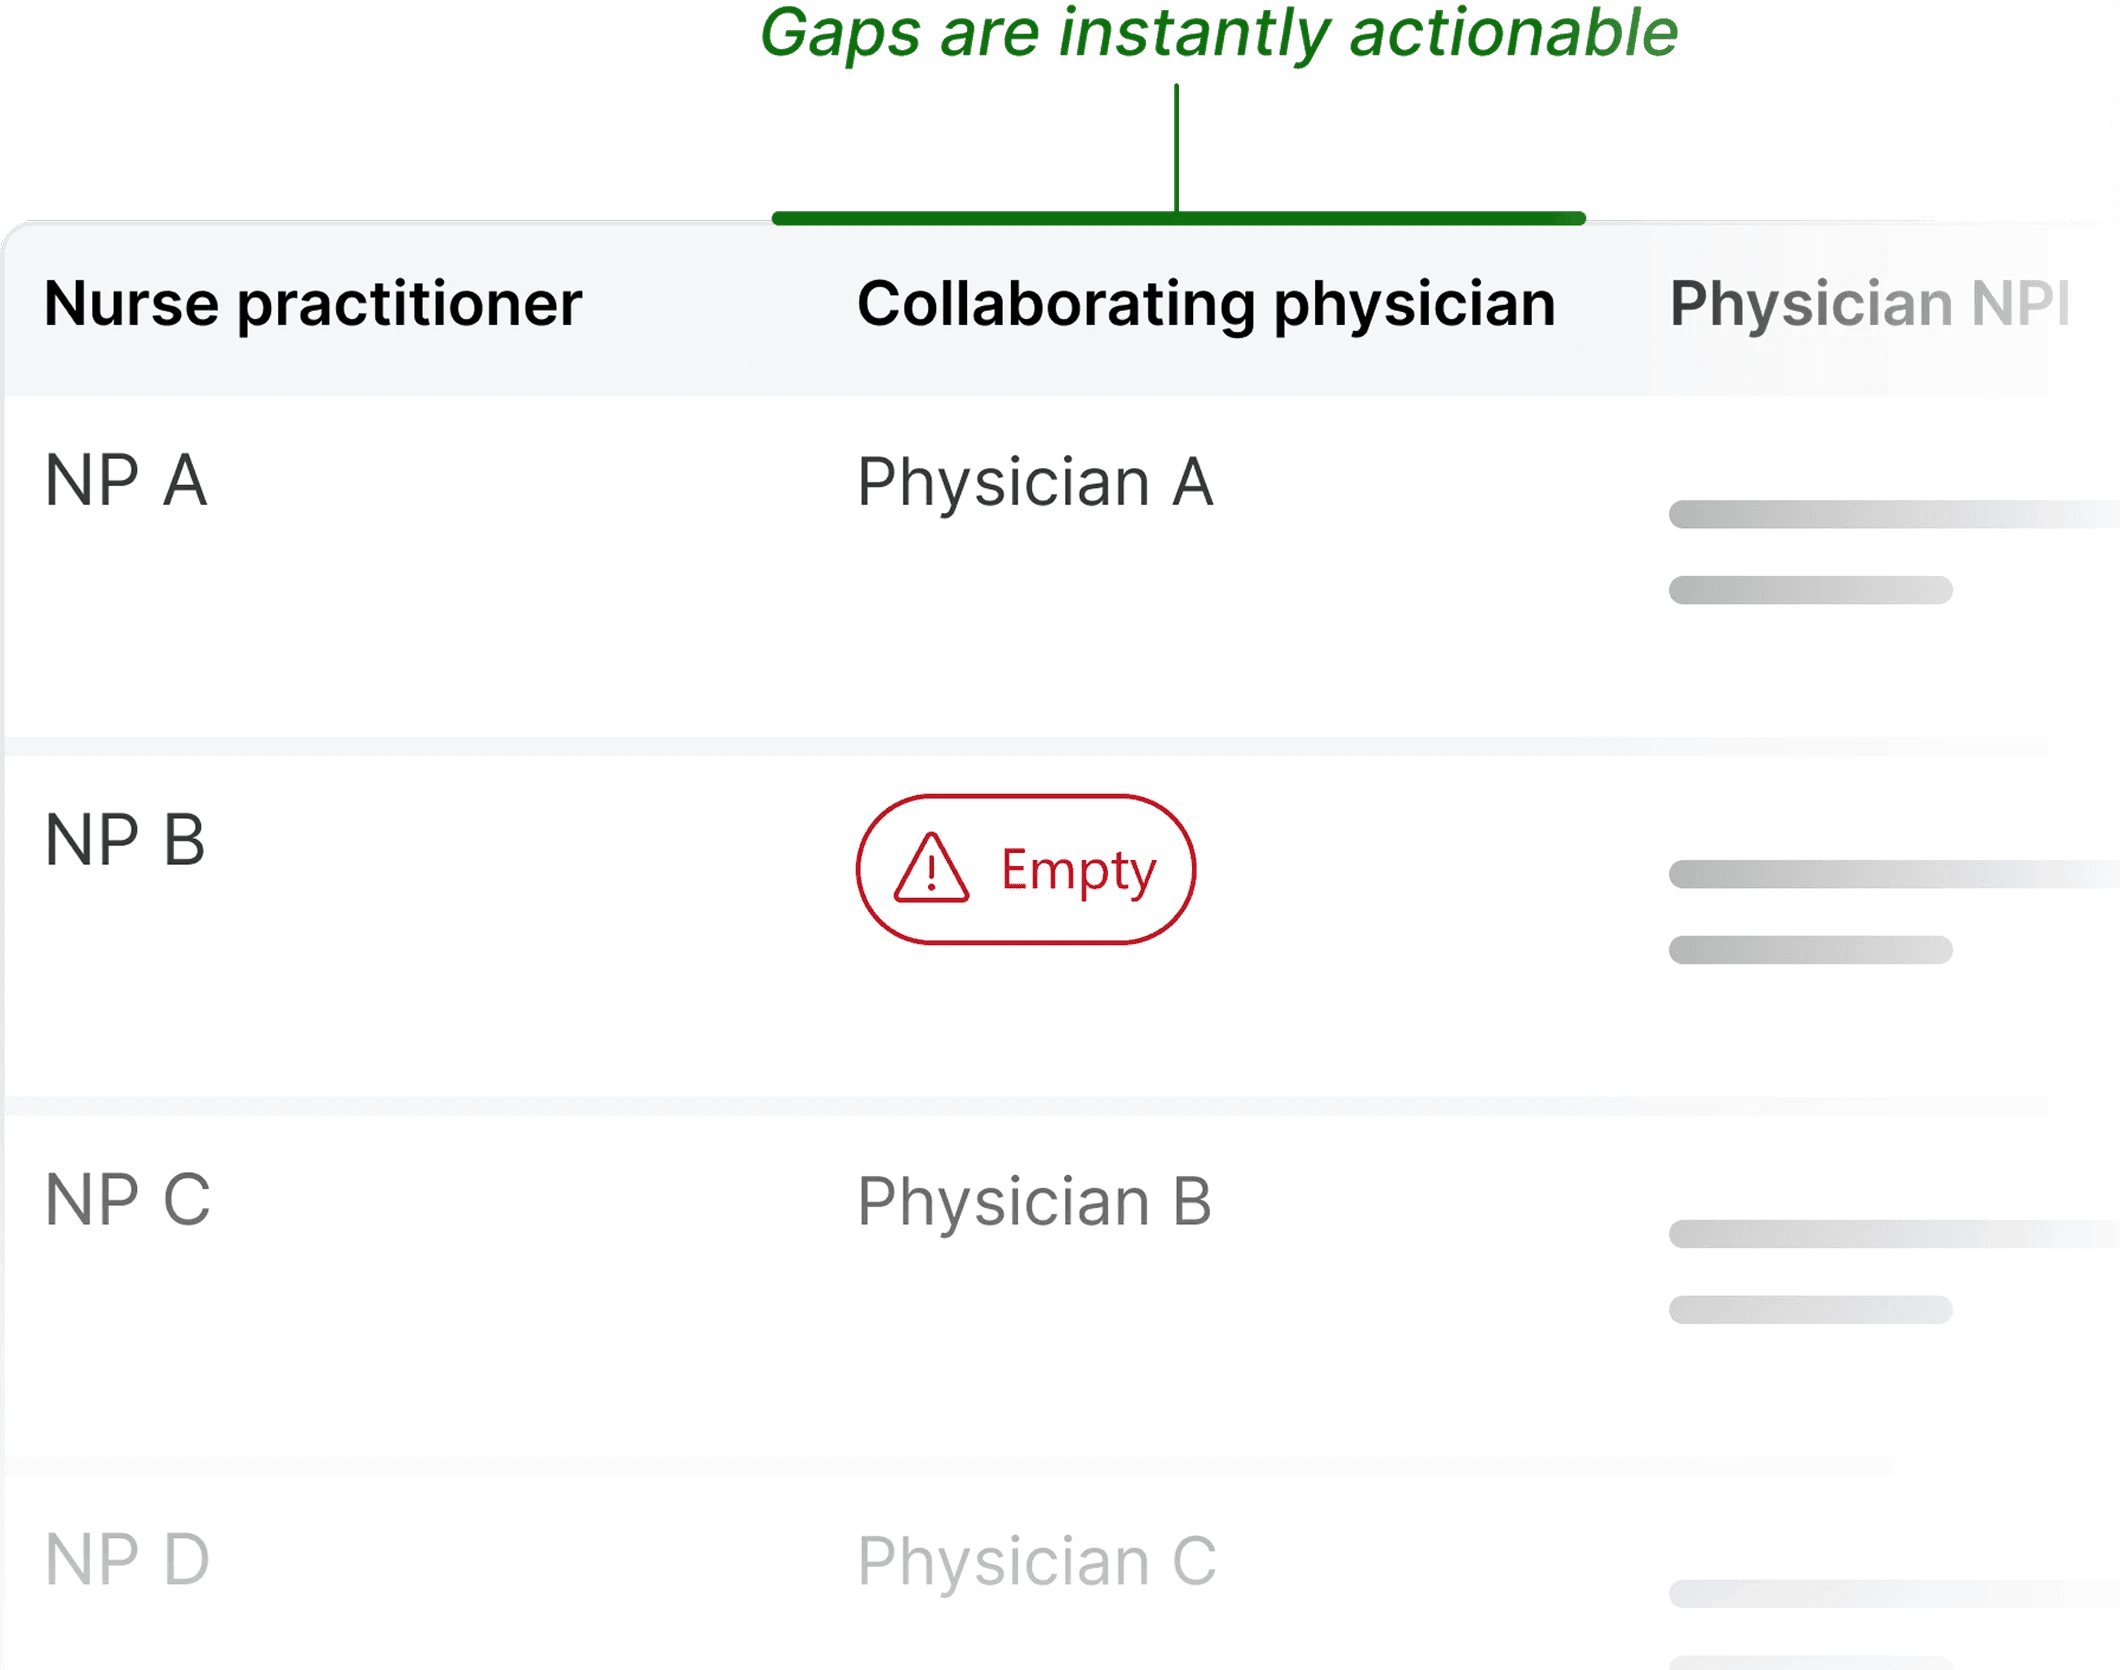Click NP A's shorter NPI placeholder bar
This screenshot has width=2120, height=1670.
(1810, 590)
